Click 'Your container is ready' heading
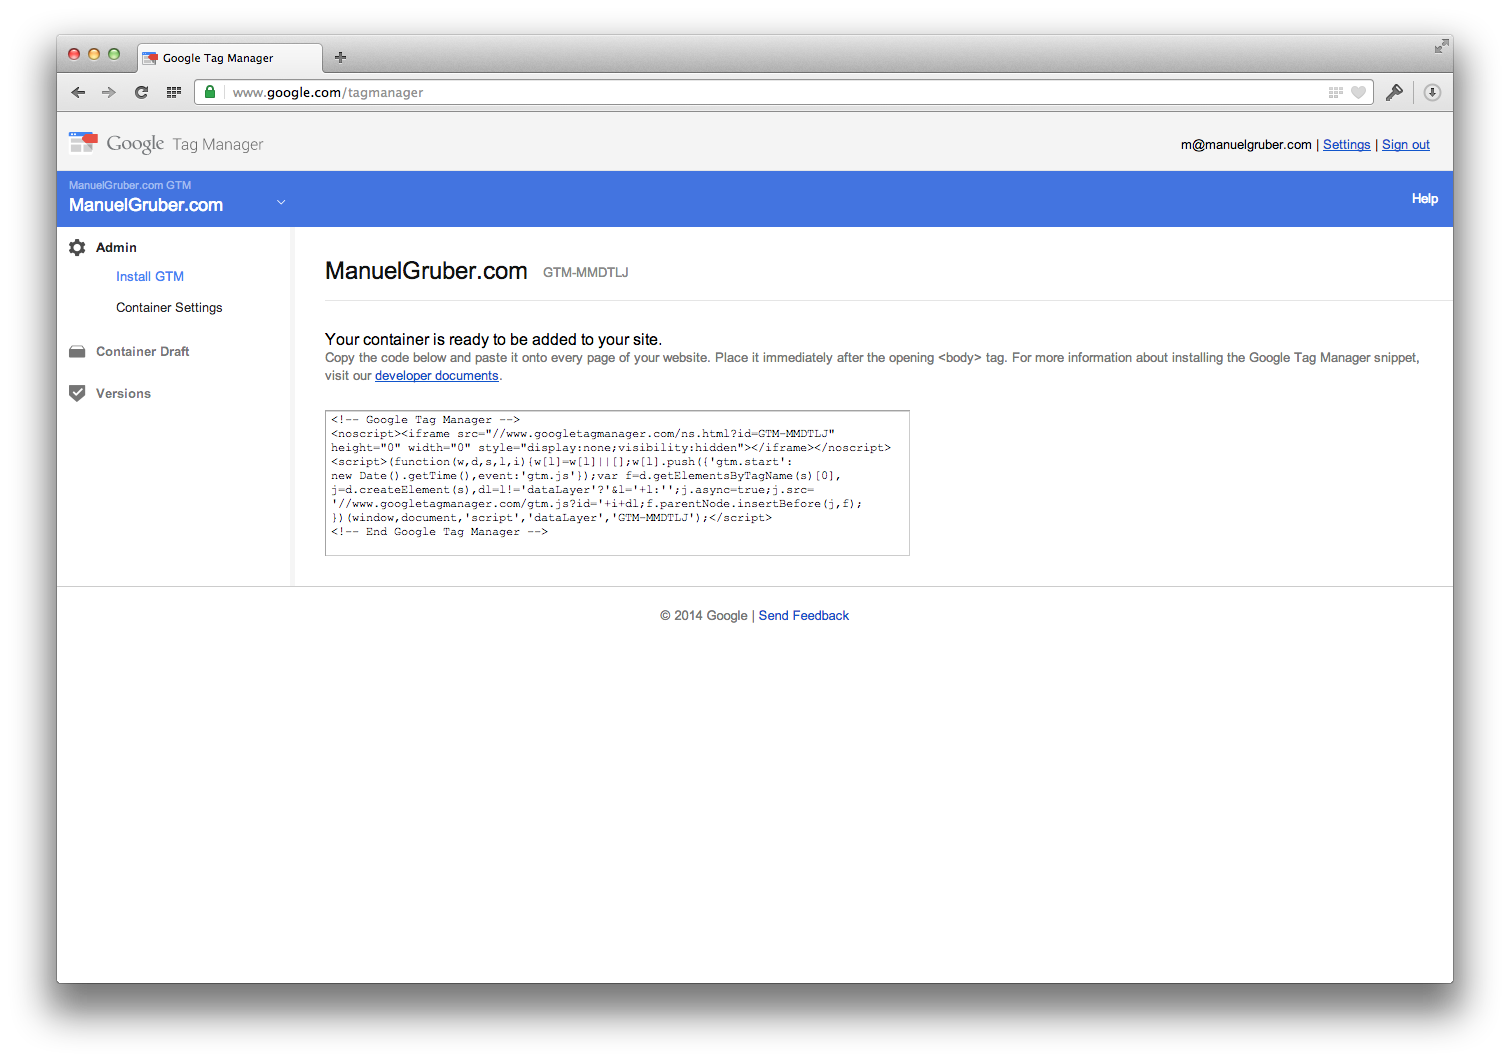1510x1062 pixels. [493, 339]
